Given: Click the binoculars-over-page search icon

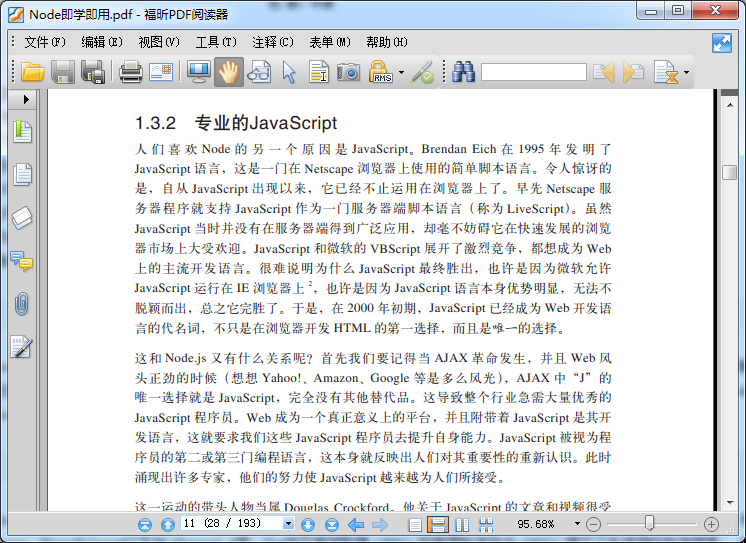Looking at the screenshot, I should pyautogui.click(x=259, y=72).
